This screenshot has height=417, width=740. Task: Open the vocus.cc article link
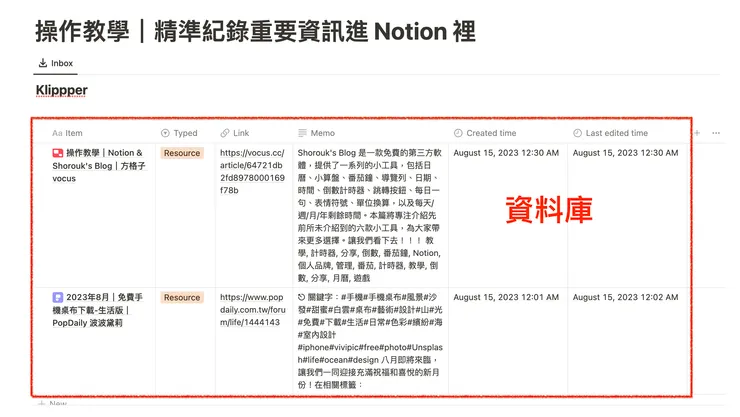point(252,171)
